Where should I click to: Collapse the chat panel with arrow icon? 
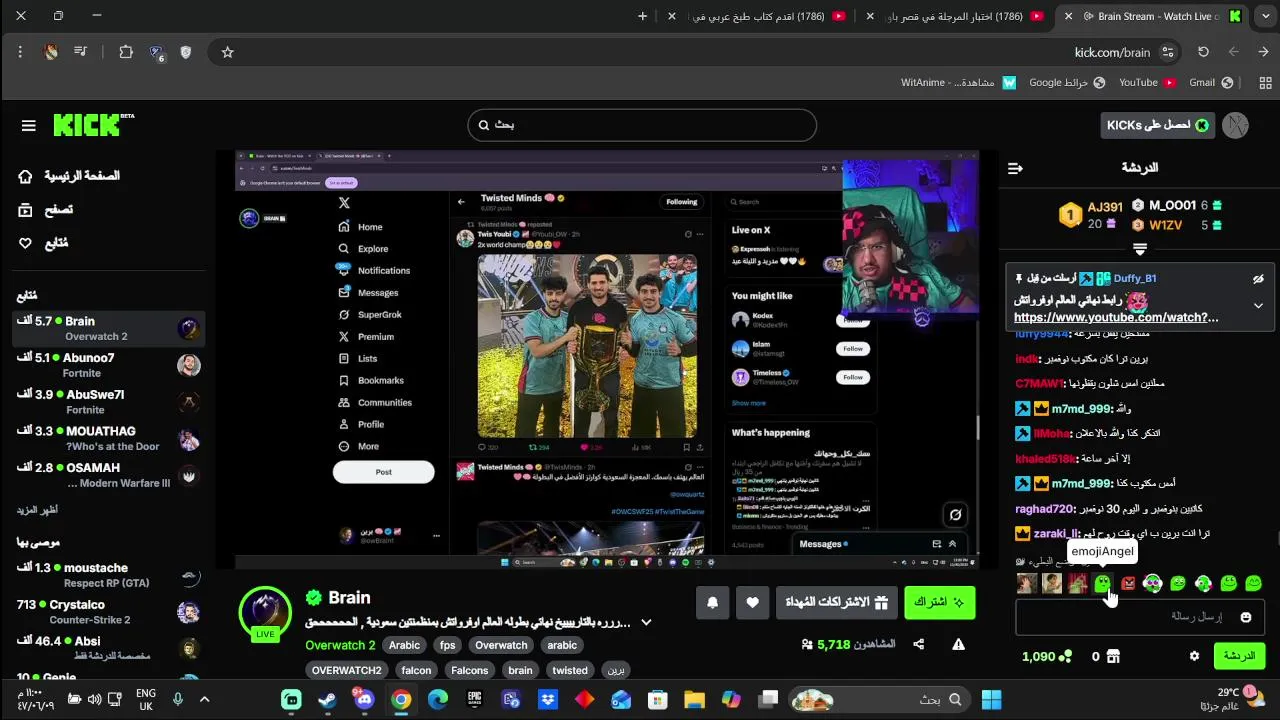click(1015, 168)
